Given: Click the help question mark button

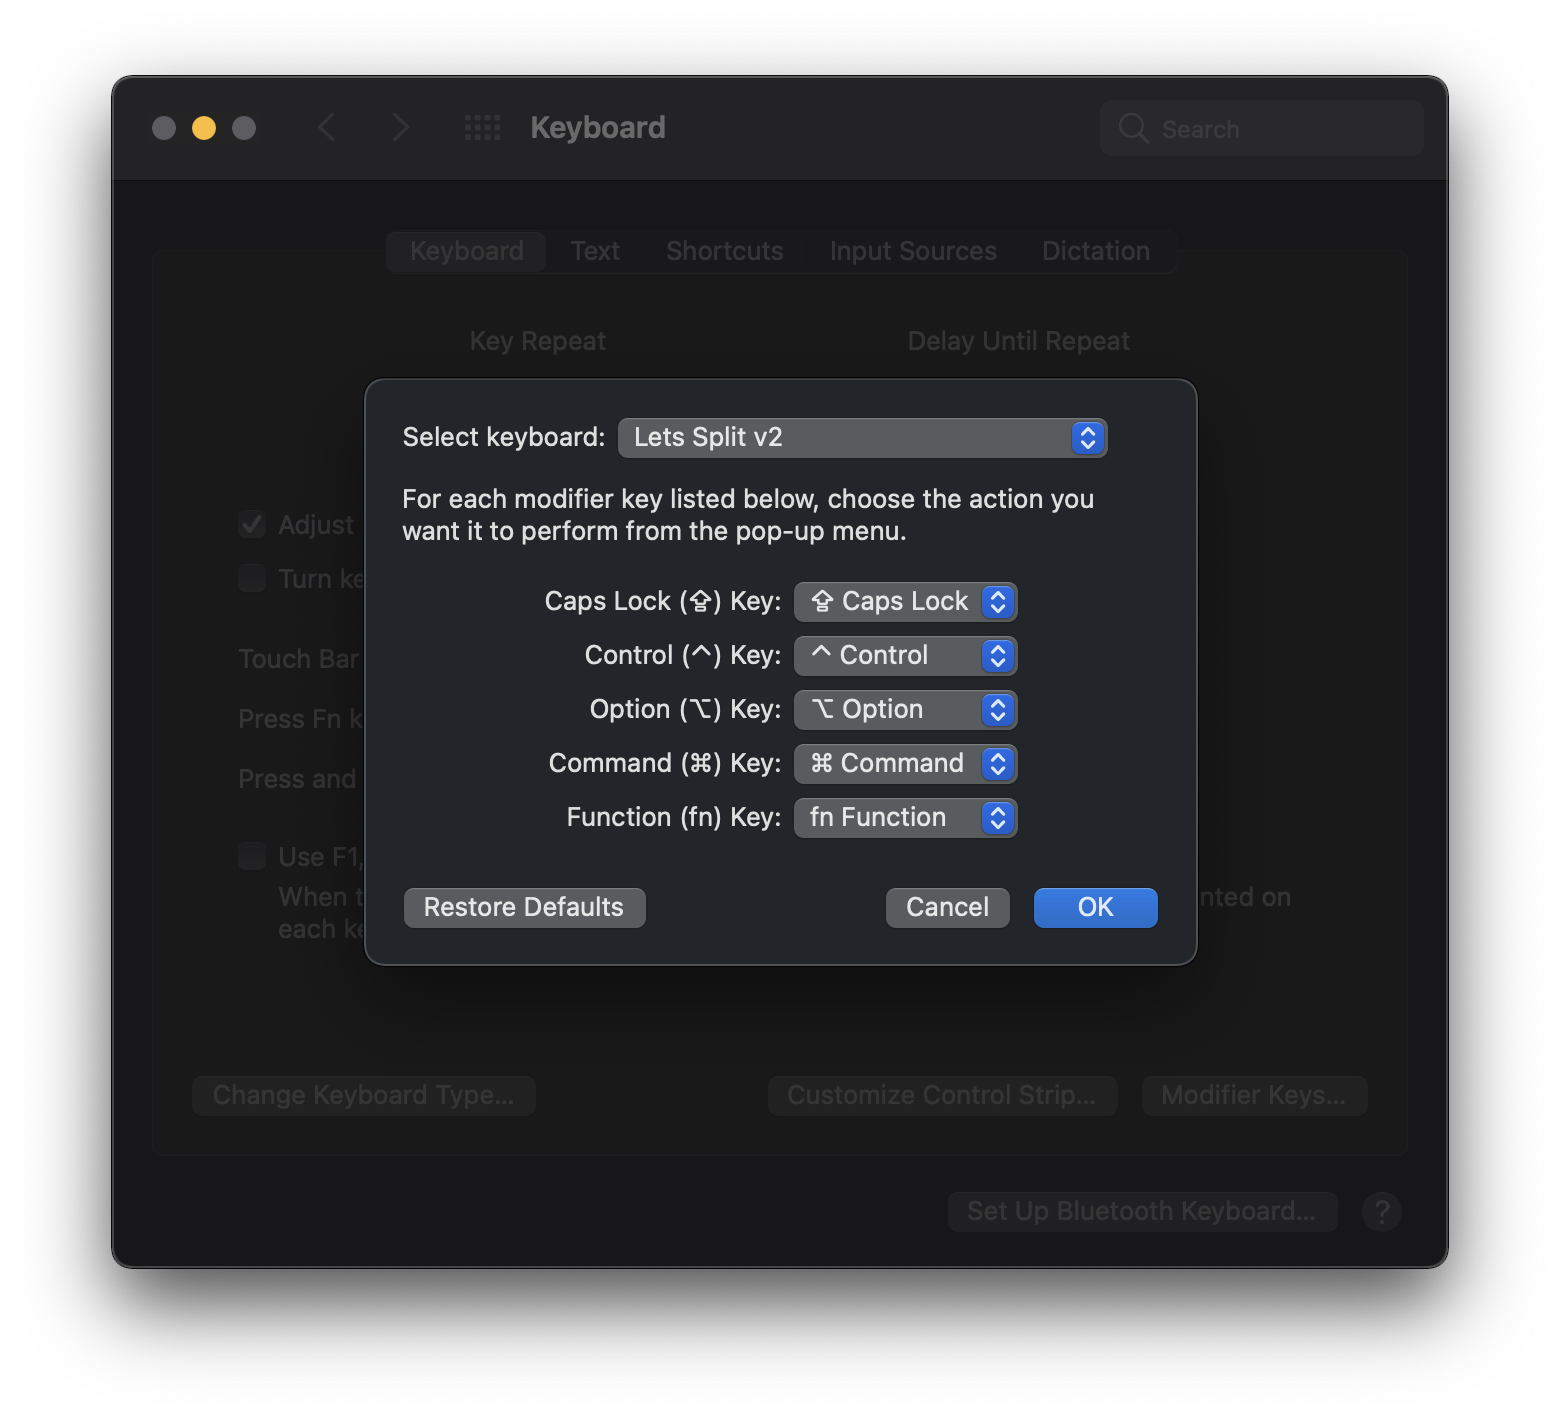Looking at the screenshot, I should 1382,1212.
